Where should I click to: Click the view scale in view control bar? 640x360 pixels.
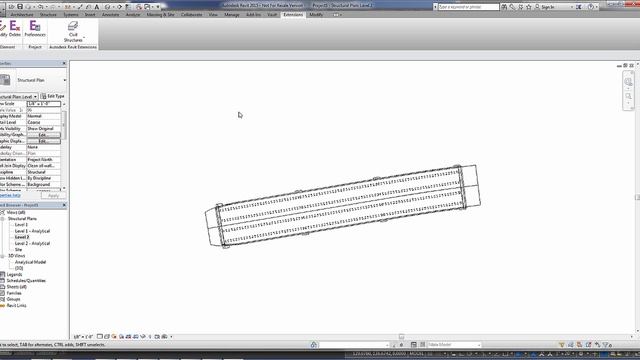(83, 337)
